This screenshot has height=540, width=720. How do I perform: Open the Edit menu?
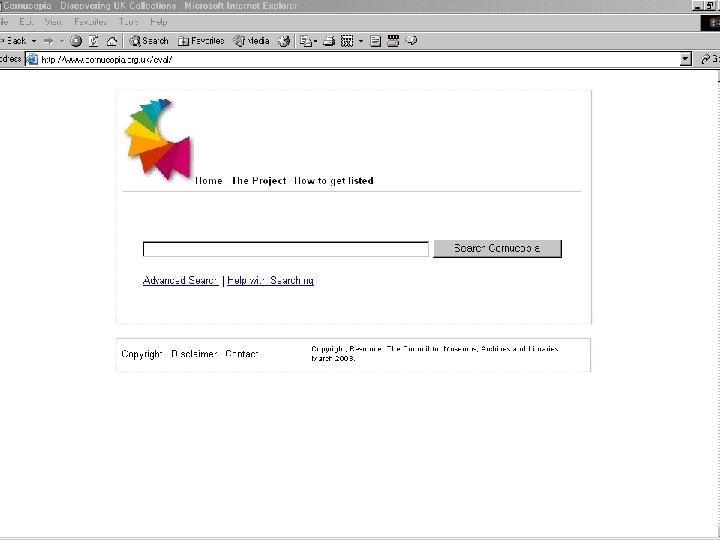(x=26, y=22)
